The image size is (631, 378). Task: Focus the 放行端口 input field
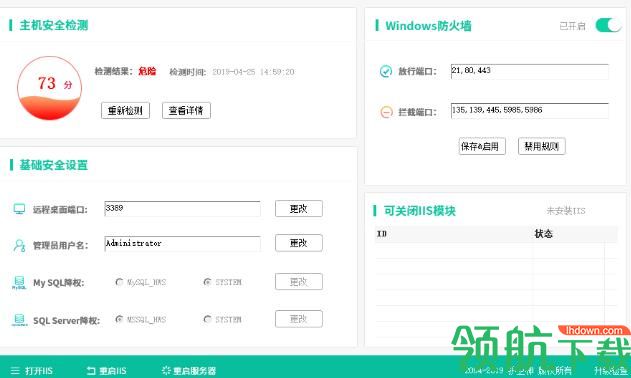tap(529, 71)
